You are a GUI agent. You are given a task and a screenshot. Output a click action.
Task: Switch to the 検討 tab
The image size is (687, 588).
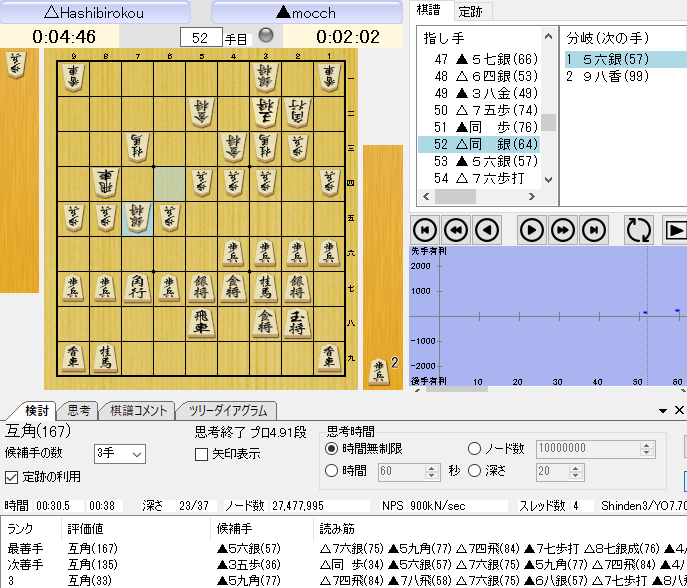pyautogui.click(x=37, y=411)
